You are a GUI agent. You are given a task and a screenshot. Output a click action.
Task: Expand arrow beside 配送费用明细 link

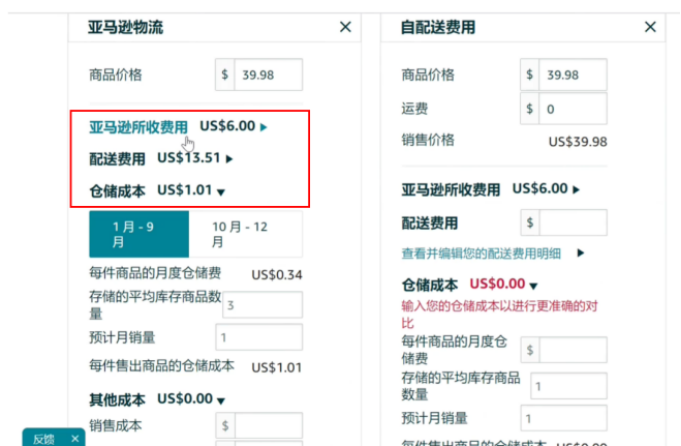(x=581, y=253)
